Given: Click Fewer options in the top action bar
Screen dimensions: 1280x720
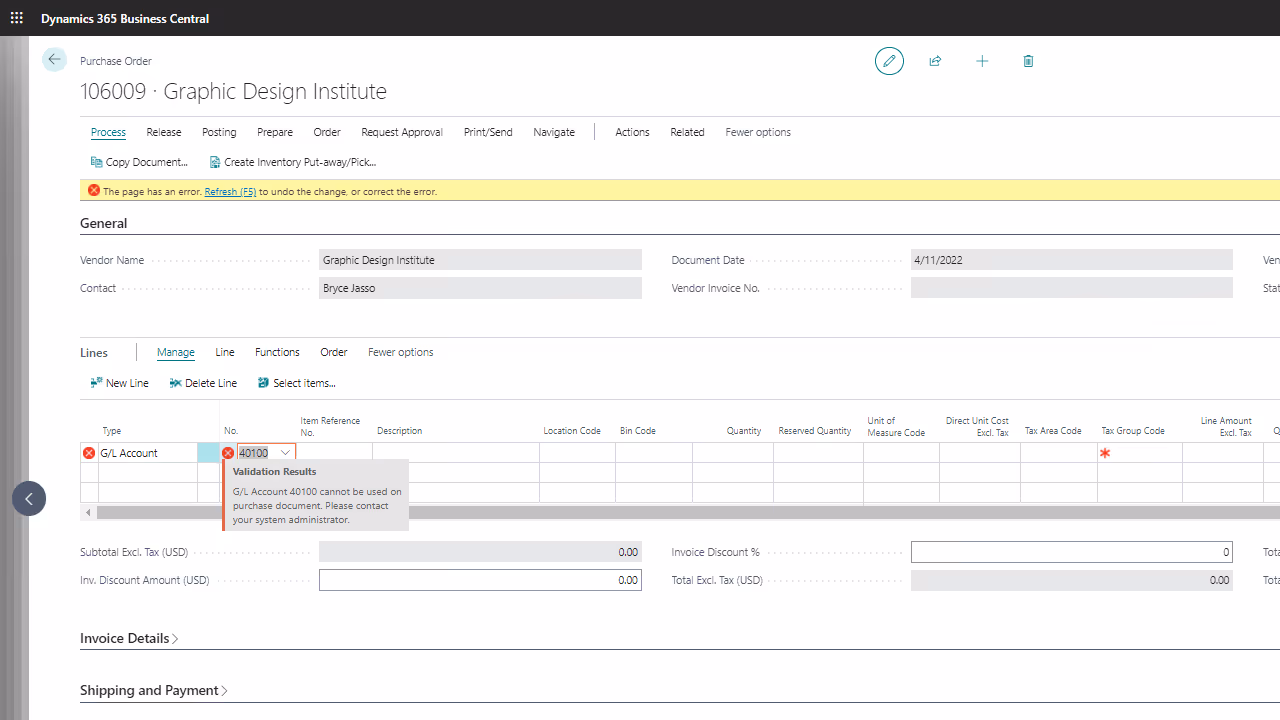Looking at the screenshot, I should click(x=758, y=132).
